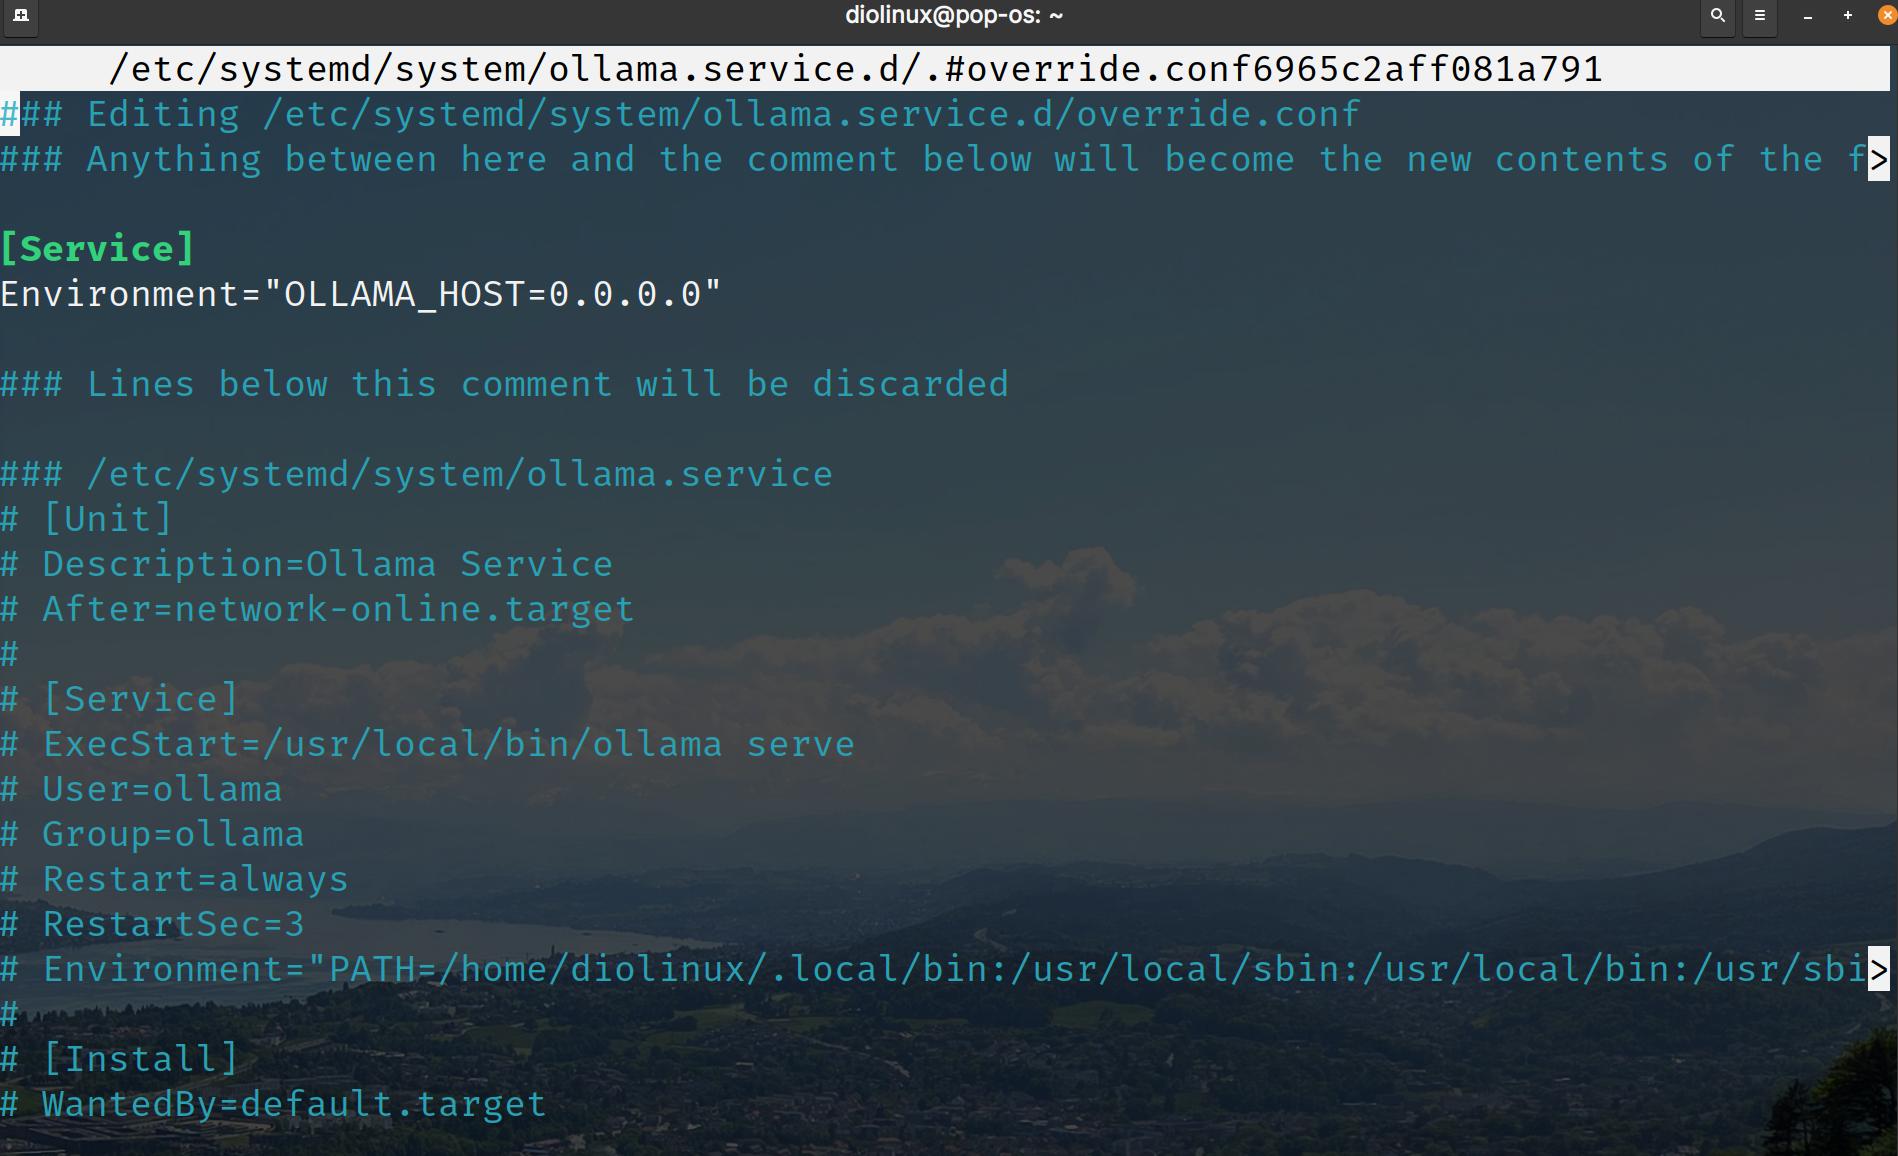Open the terminal search icon
Image resolution: width=1898 pixels, height=1156 pixels.
coord(1717,16)
